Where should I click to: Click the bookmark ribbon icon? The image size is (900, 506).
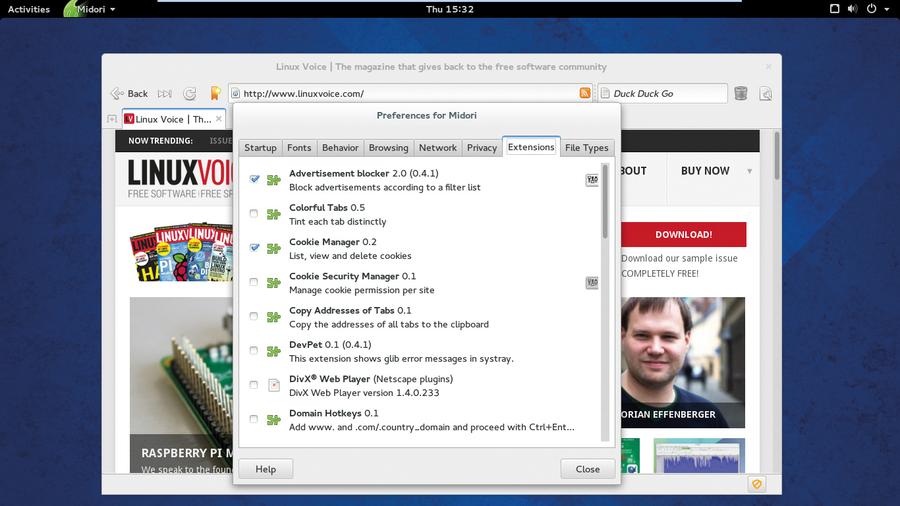tap(215, 93)
